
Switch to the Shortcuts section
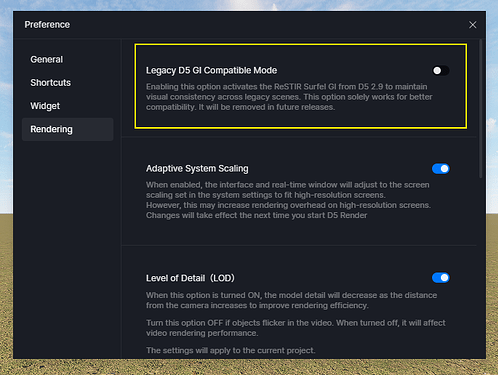click(x=50, y=83)
